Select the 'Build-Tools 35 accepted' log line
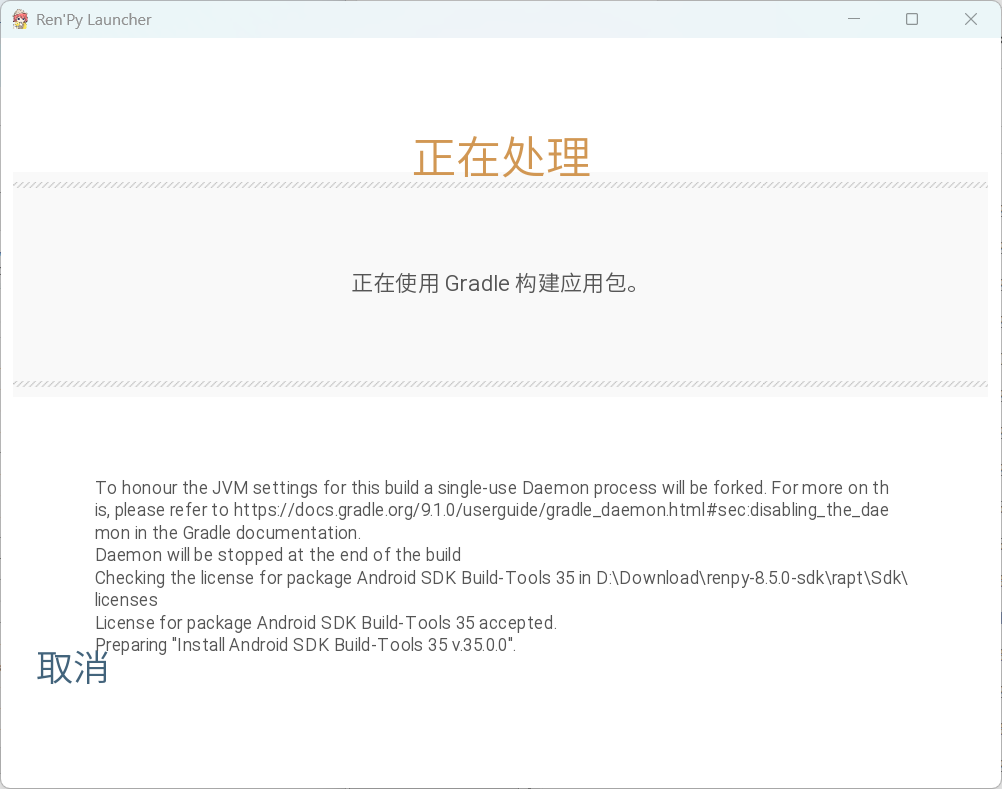The width and height of the screenshot is (1002, 789). pyautogui.click(x=325, y=623)
